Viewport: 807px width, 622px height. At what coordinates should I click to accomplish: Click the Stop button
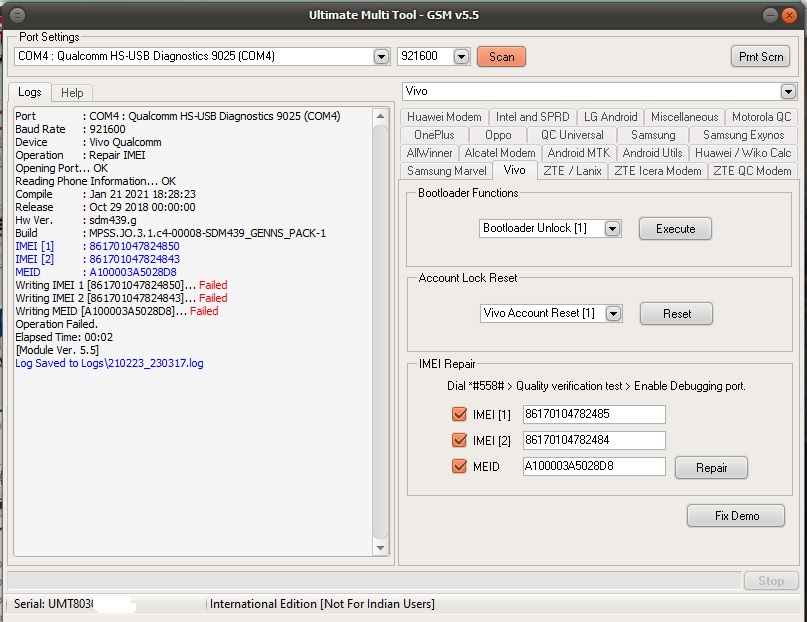coord(770,581)
